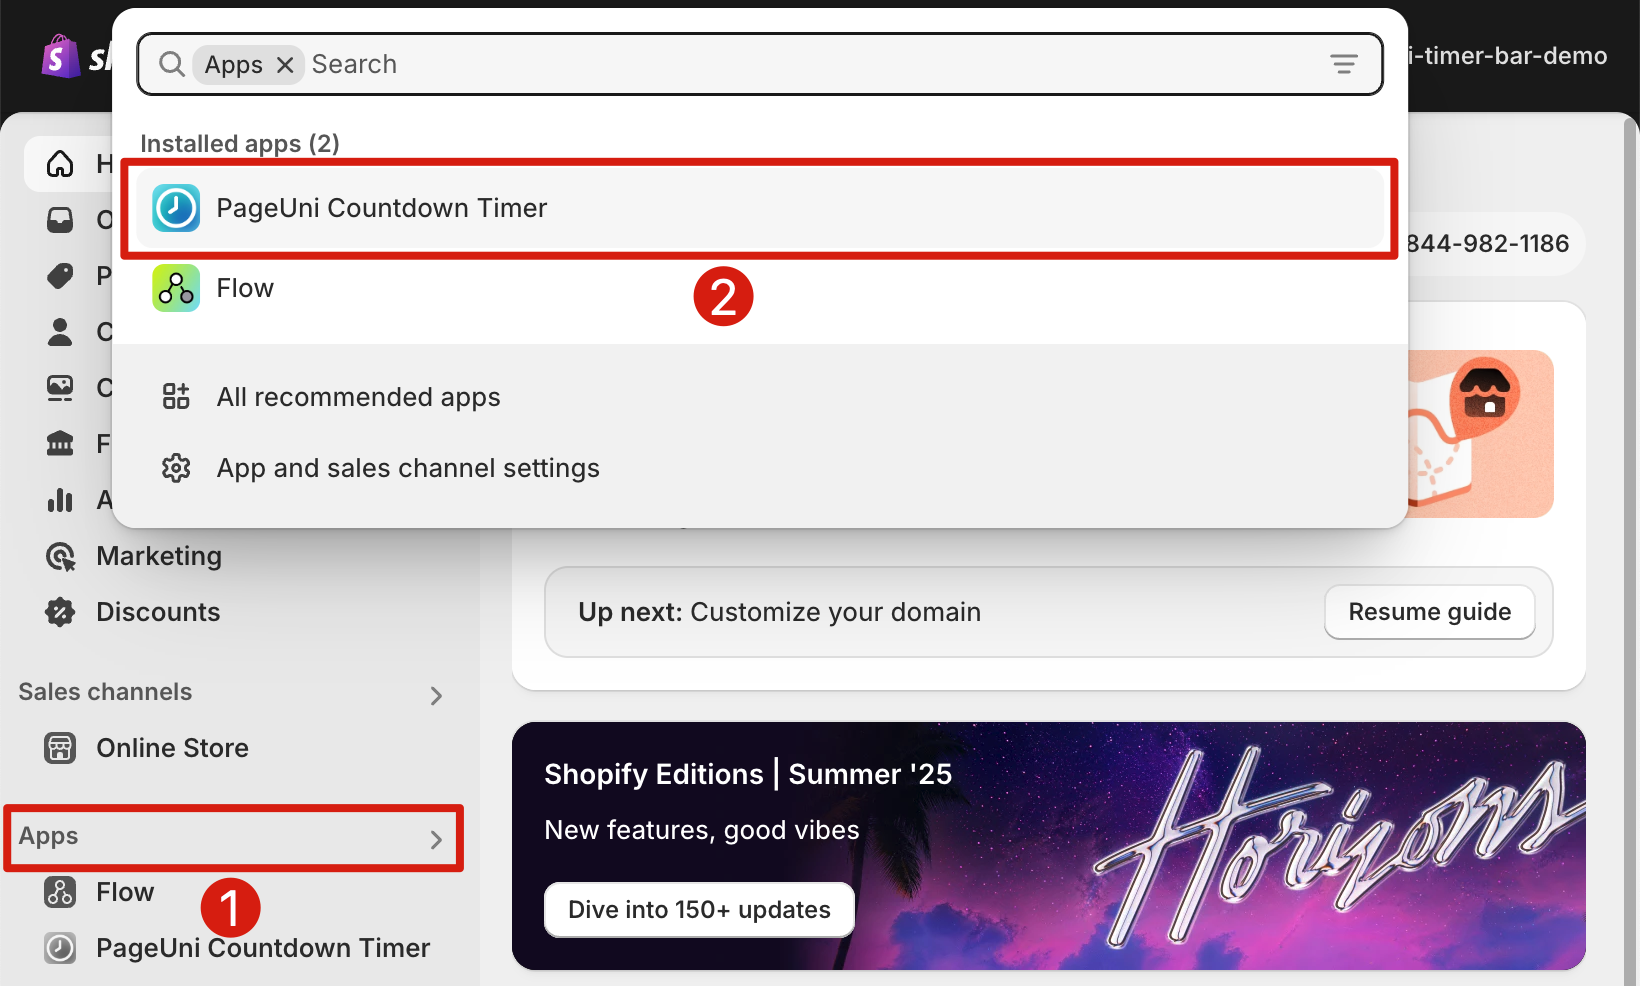This screenshot has width=1640, height=986.
Task: Click the Flow icon in sidebar
Action: tap(60, 892)
